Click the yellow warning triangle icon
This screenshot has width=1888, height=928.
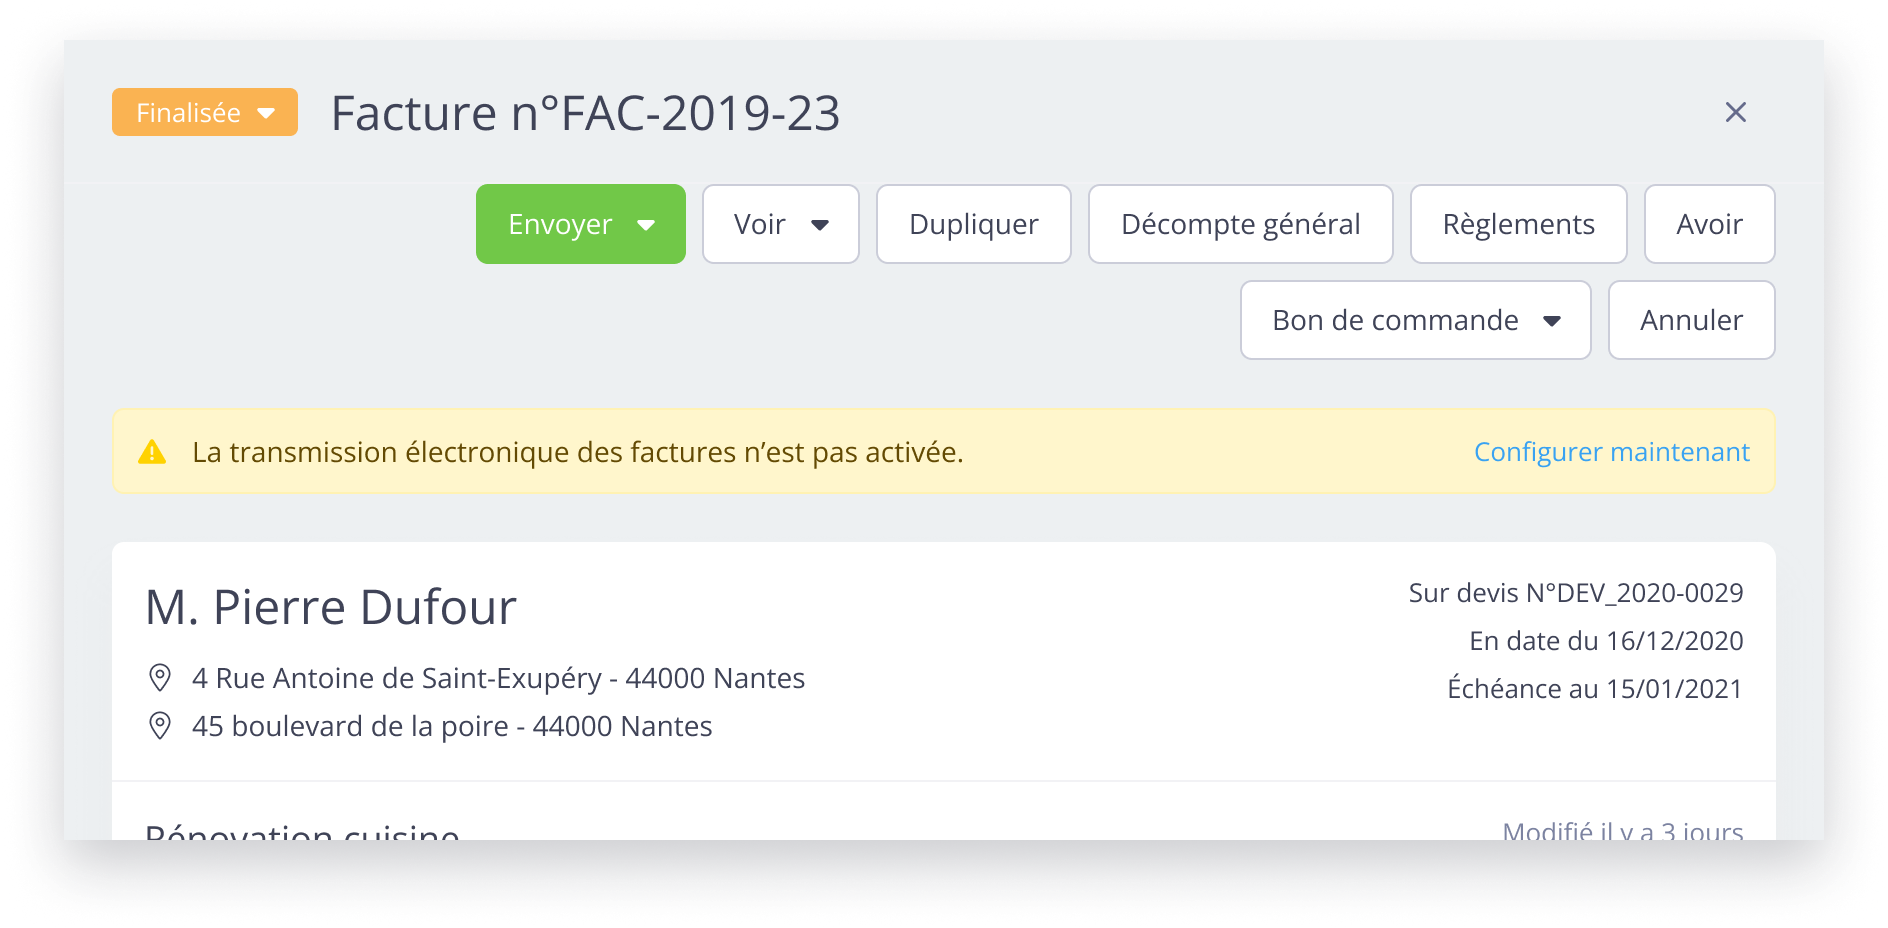pos(152,452)
